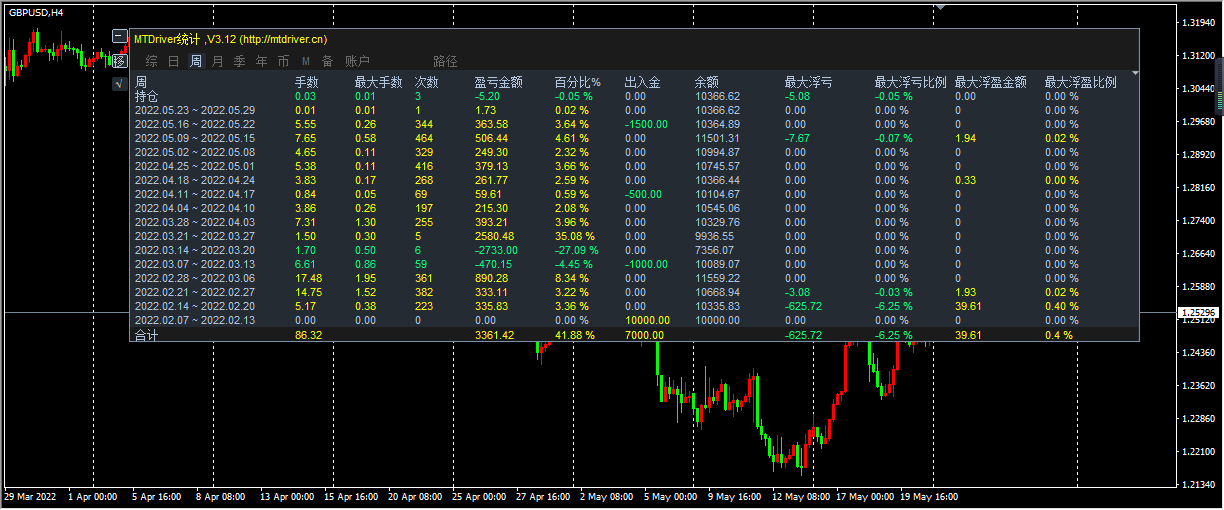
Task: Open the 账户 account tab
Action: click(357, 62)
